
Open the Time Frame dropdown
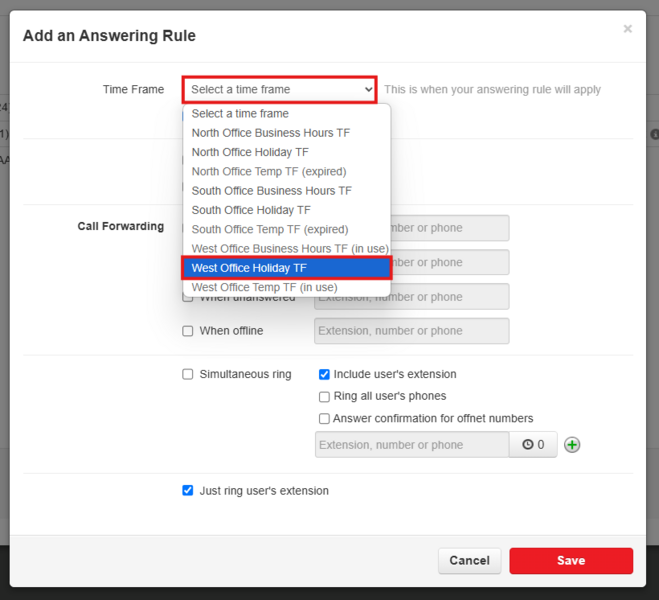pos(280,89)
